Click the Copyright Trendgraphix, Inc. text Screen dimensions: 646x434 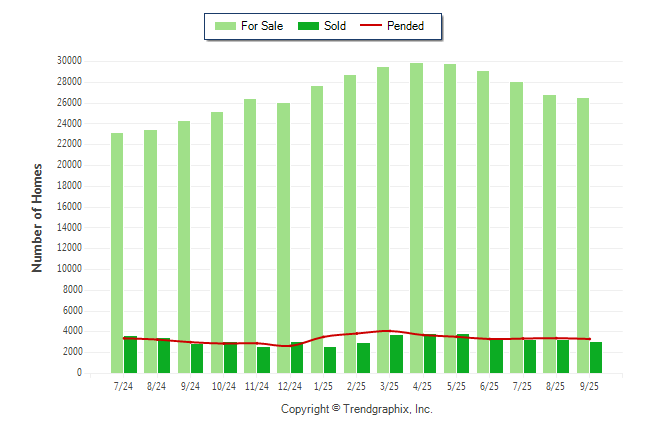pyautogui.click(x=356, y=409)
